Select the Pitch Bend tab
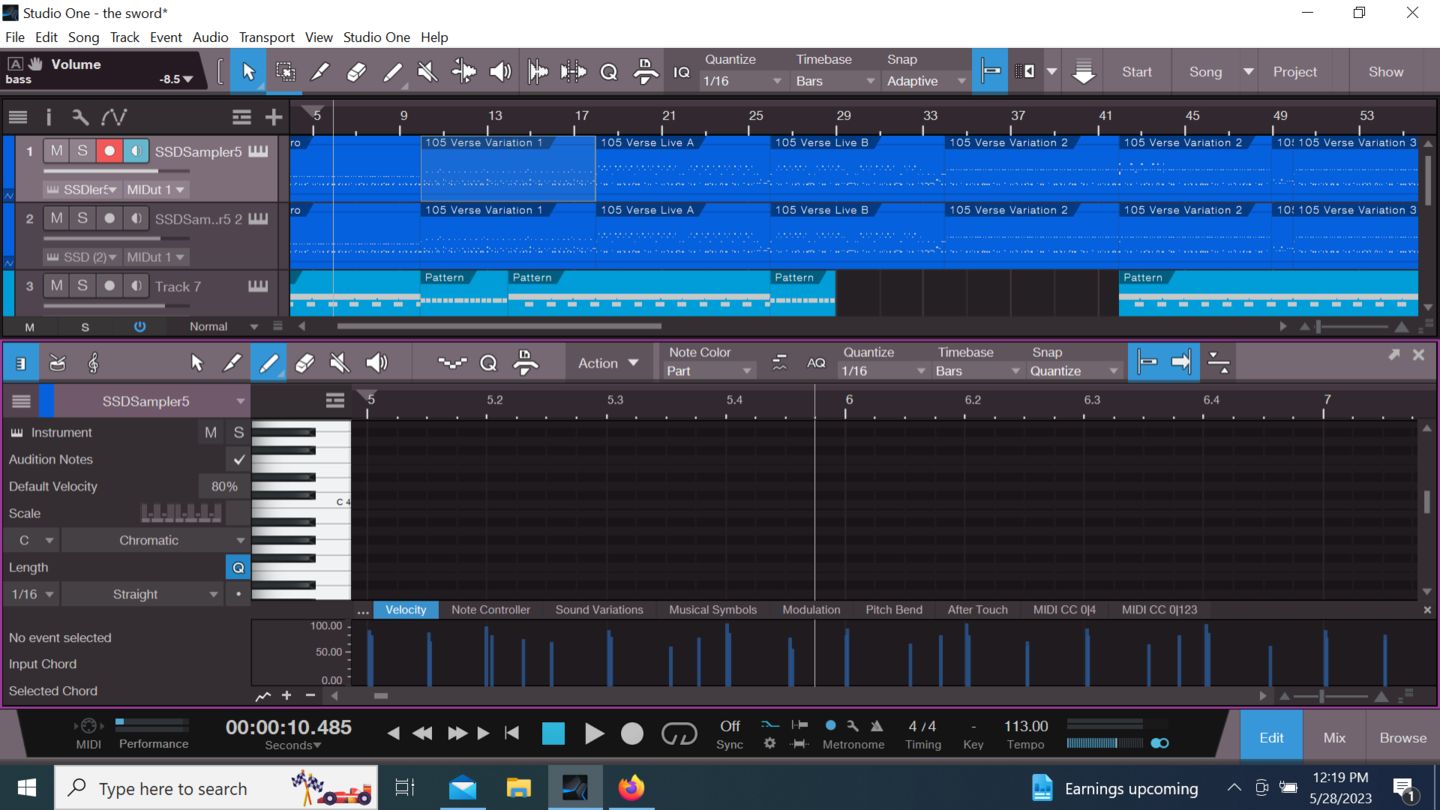The width and height of the screenshot is (1440, 810). (894, 610)
